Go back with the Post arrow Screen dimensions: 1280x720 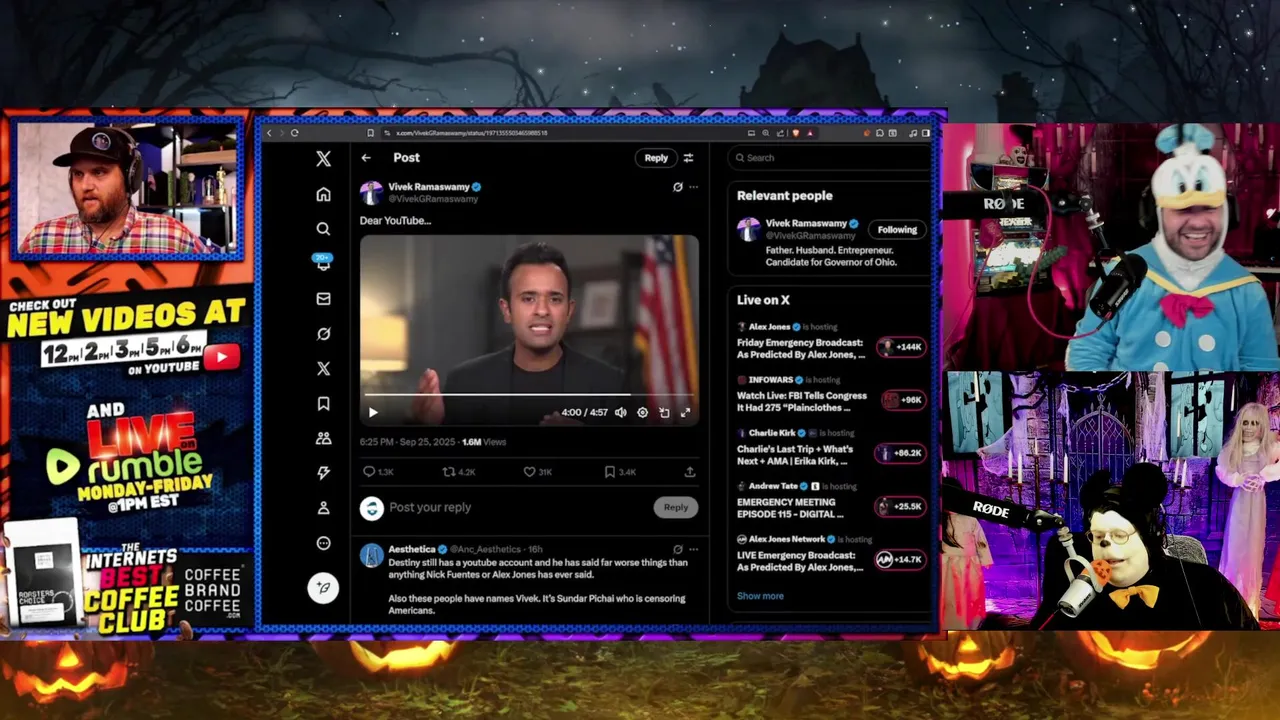coord(366,158)
